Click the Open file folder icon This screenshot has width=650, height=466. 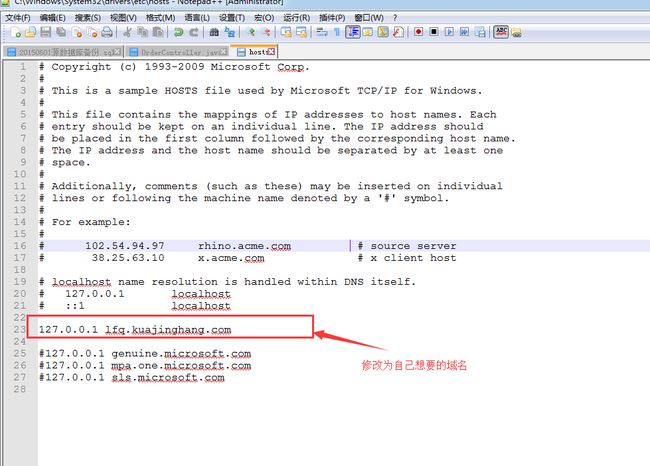pyautogui.click(x=30, y=32)
